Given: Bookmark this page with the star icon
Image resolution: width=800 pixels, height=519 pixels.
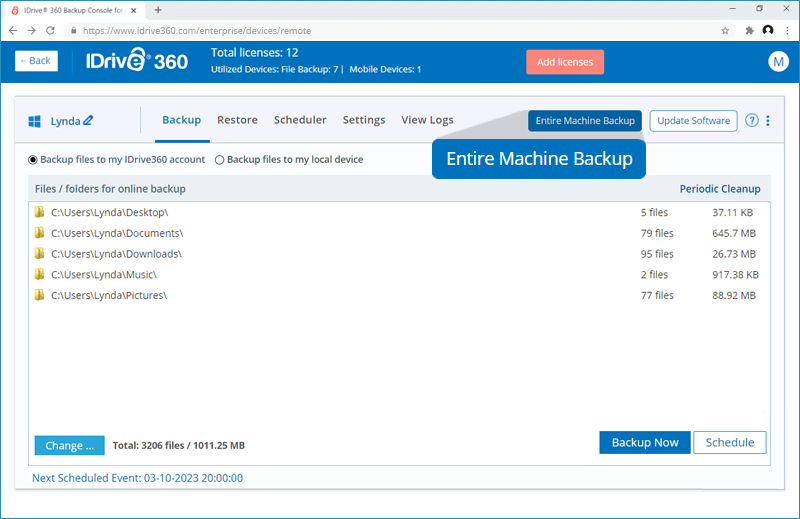Looking at the screenshot, I should coord(725,31).
